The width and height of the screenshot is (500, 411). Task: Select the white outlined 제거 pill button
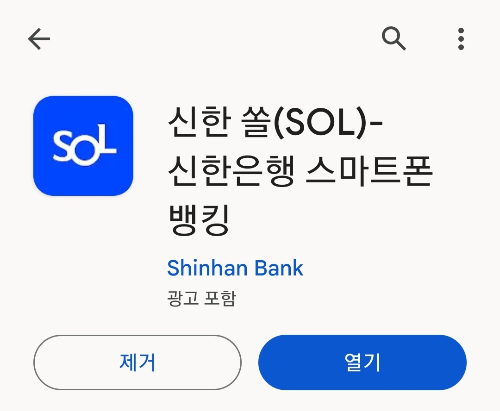137,362
